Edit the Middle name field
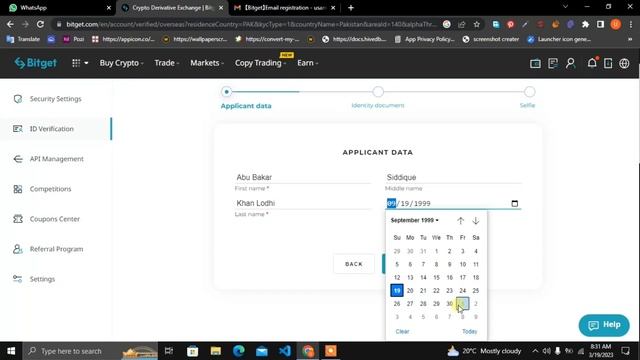Screen dimensions: 640x360 pyautogui.click(x=453, y=177)
